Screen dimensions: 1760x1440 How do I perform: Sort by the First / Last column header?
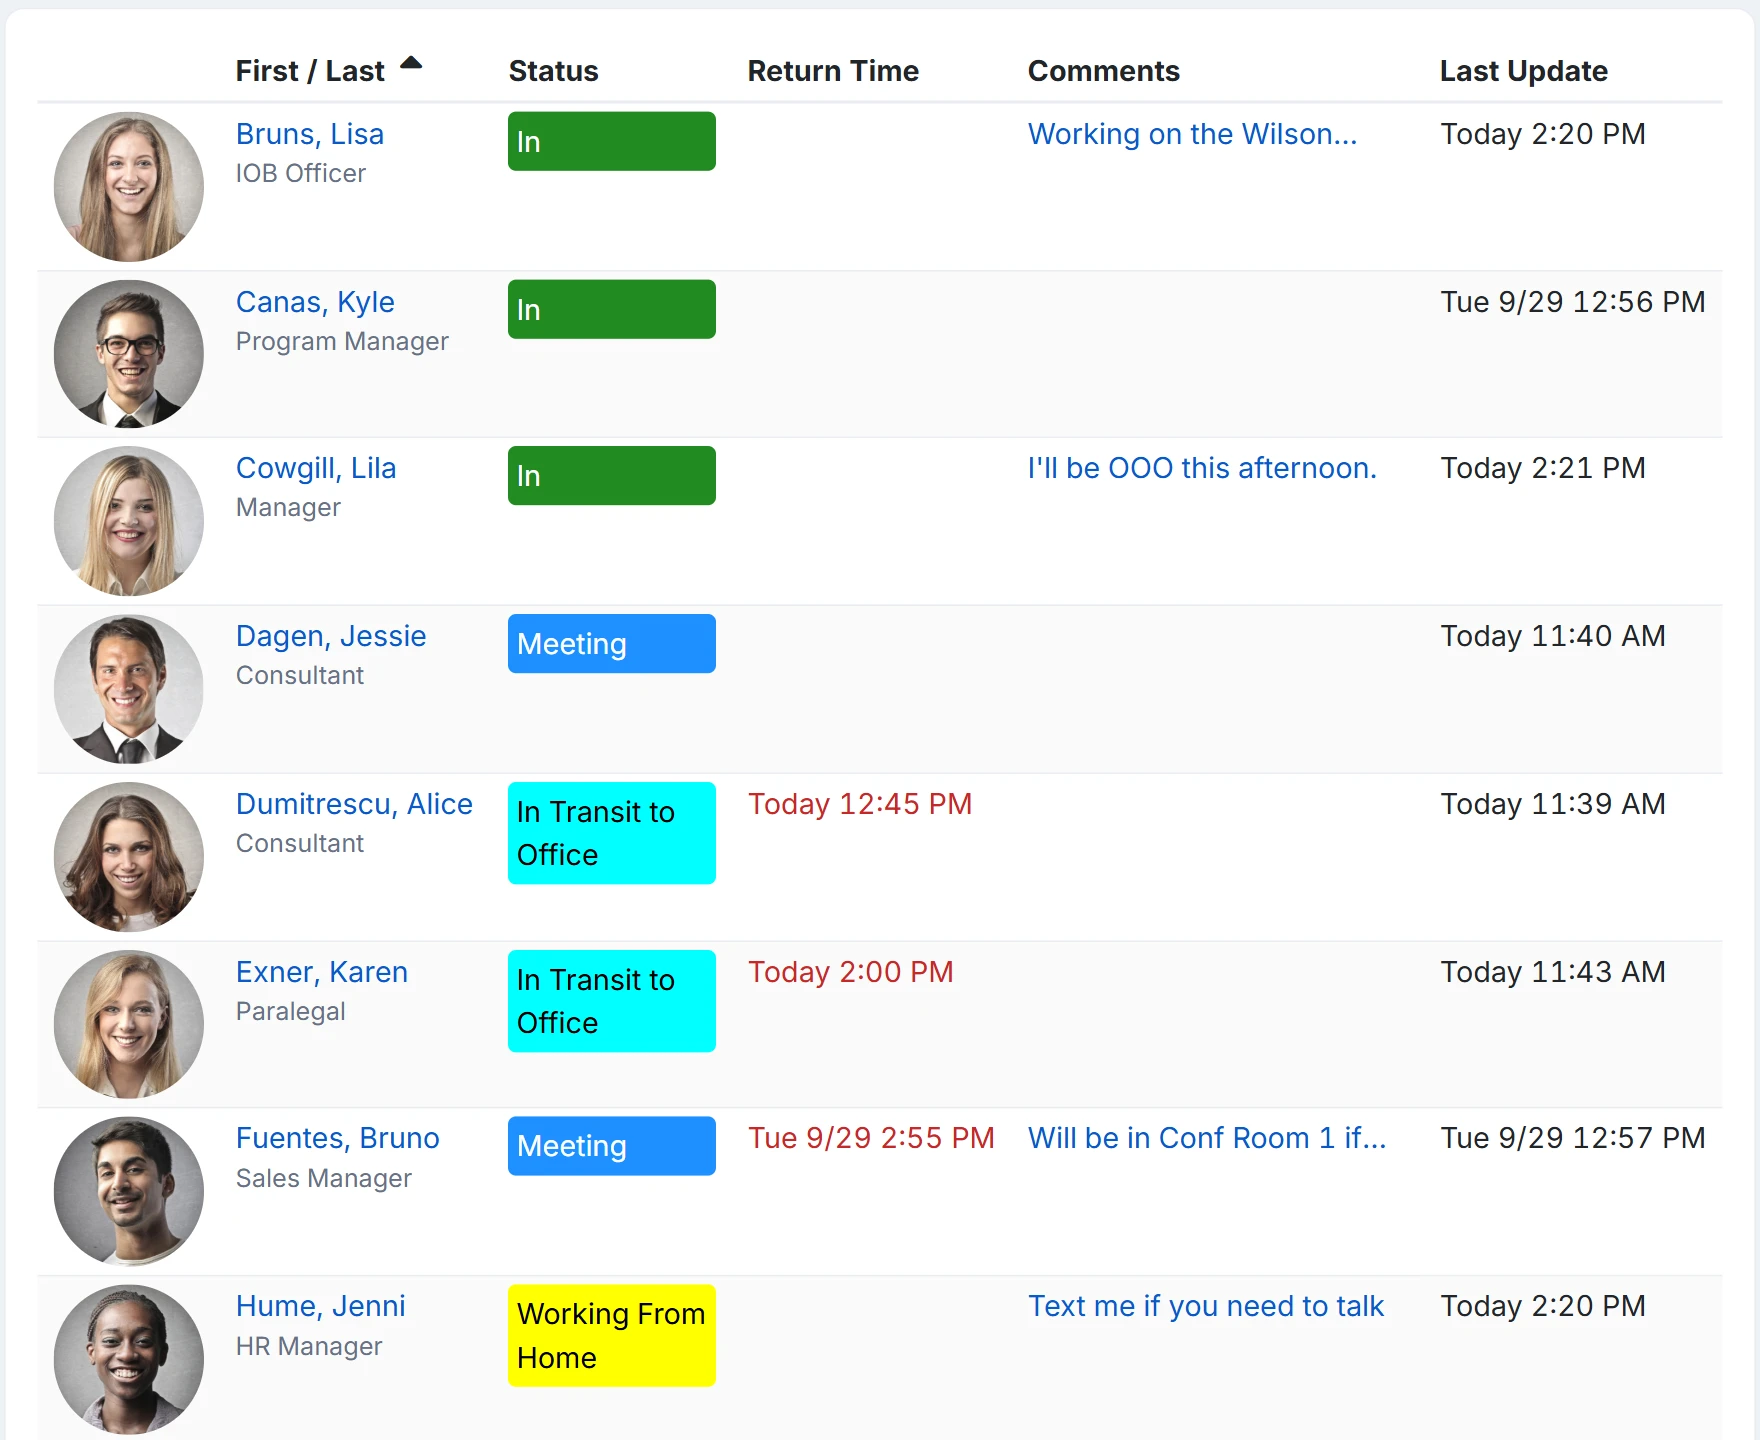(310, 71)
